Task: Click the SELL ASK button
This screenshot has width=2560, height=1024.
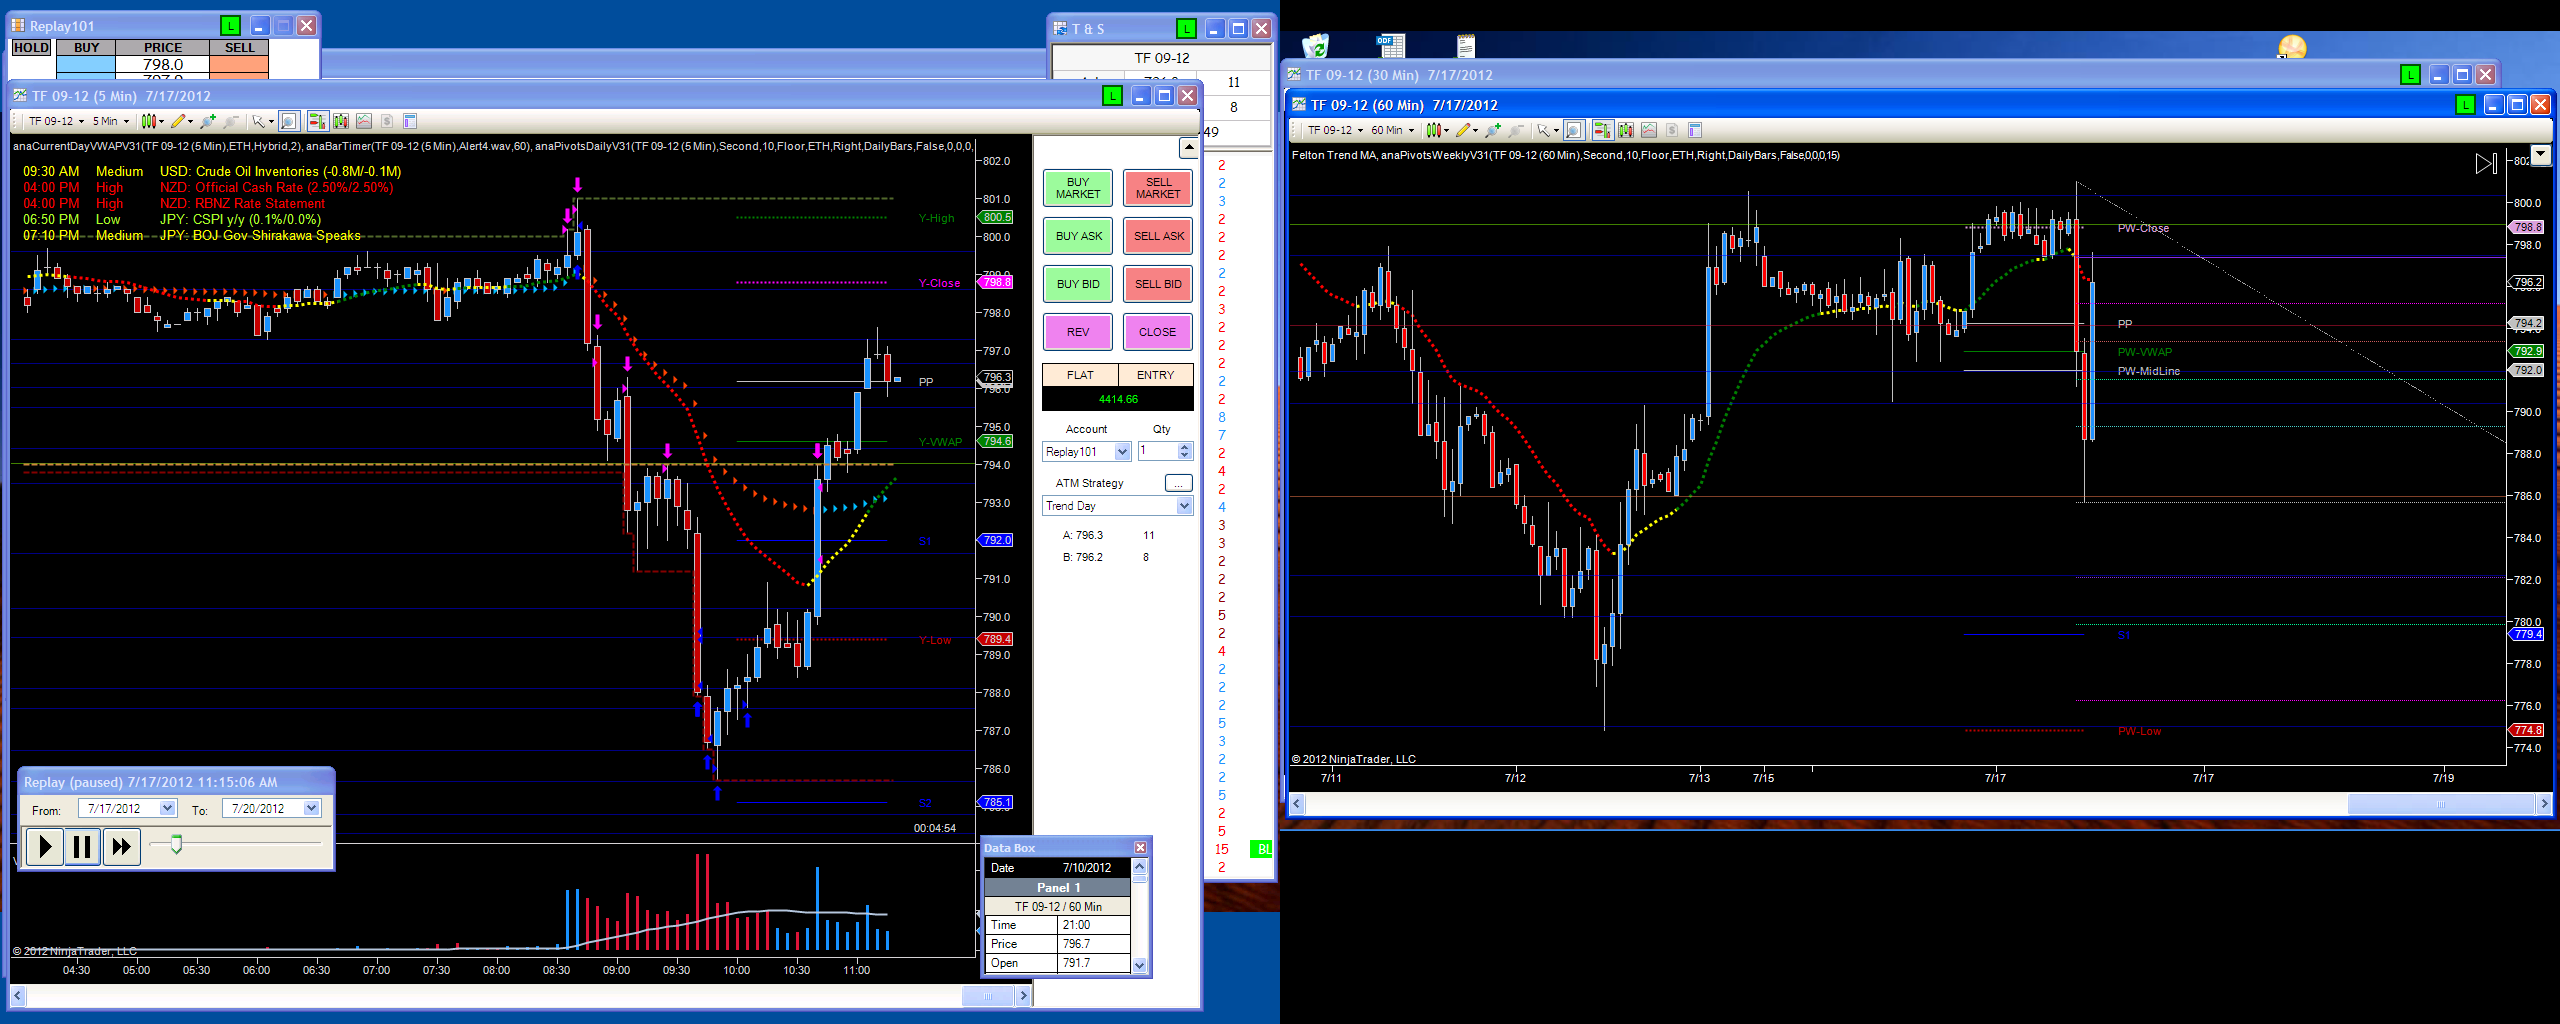Action: click(1158, 236)
